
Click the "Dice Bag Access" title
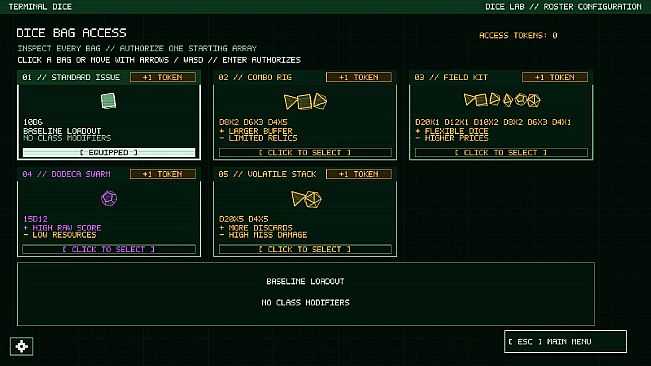pyautogui.click(x=71, y=33)
